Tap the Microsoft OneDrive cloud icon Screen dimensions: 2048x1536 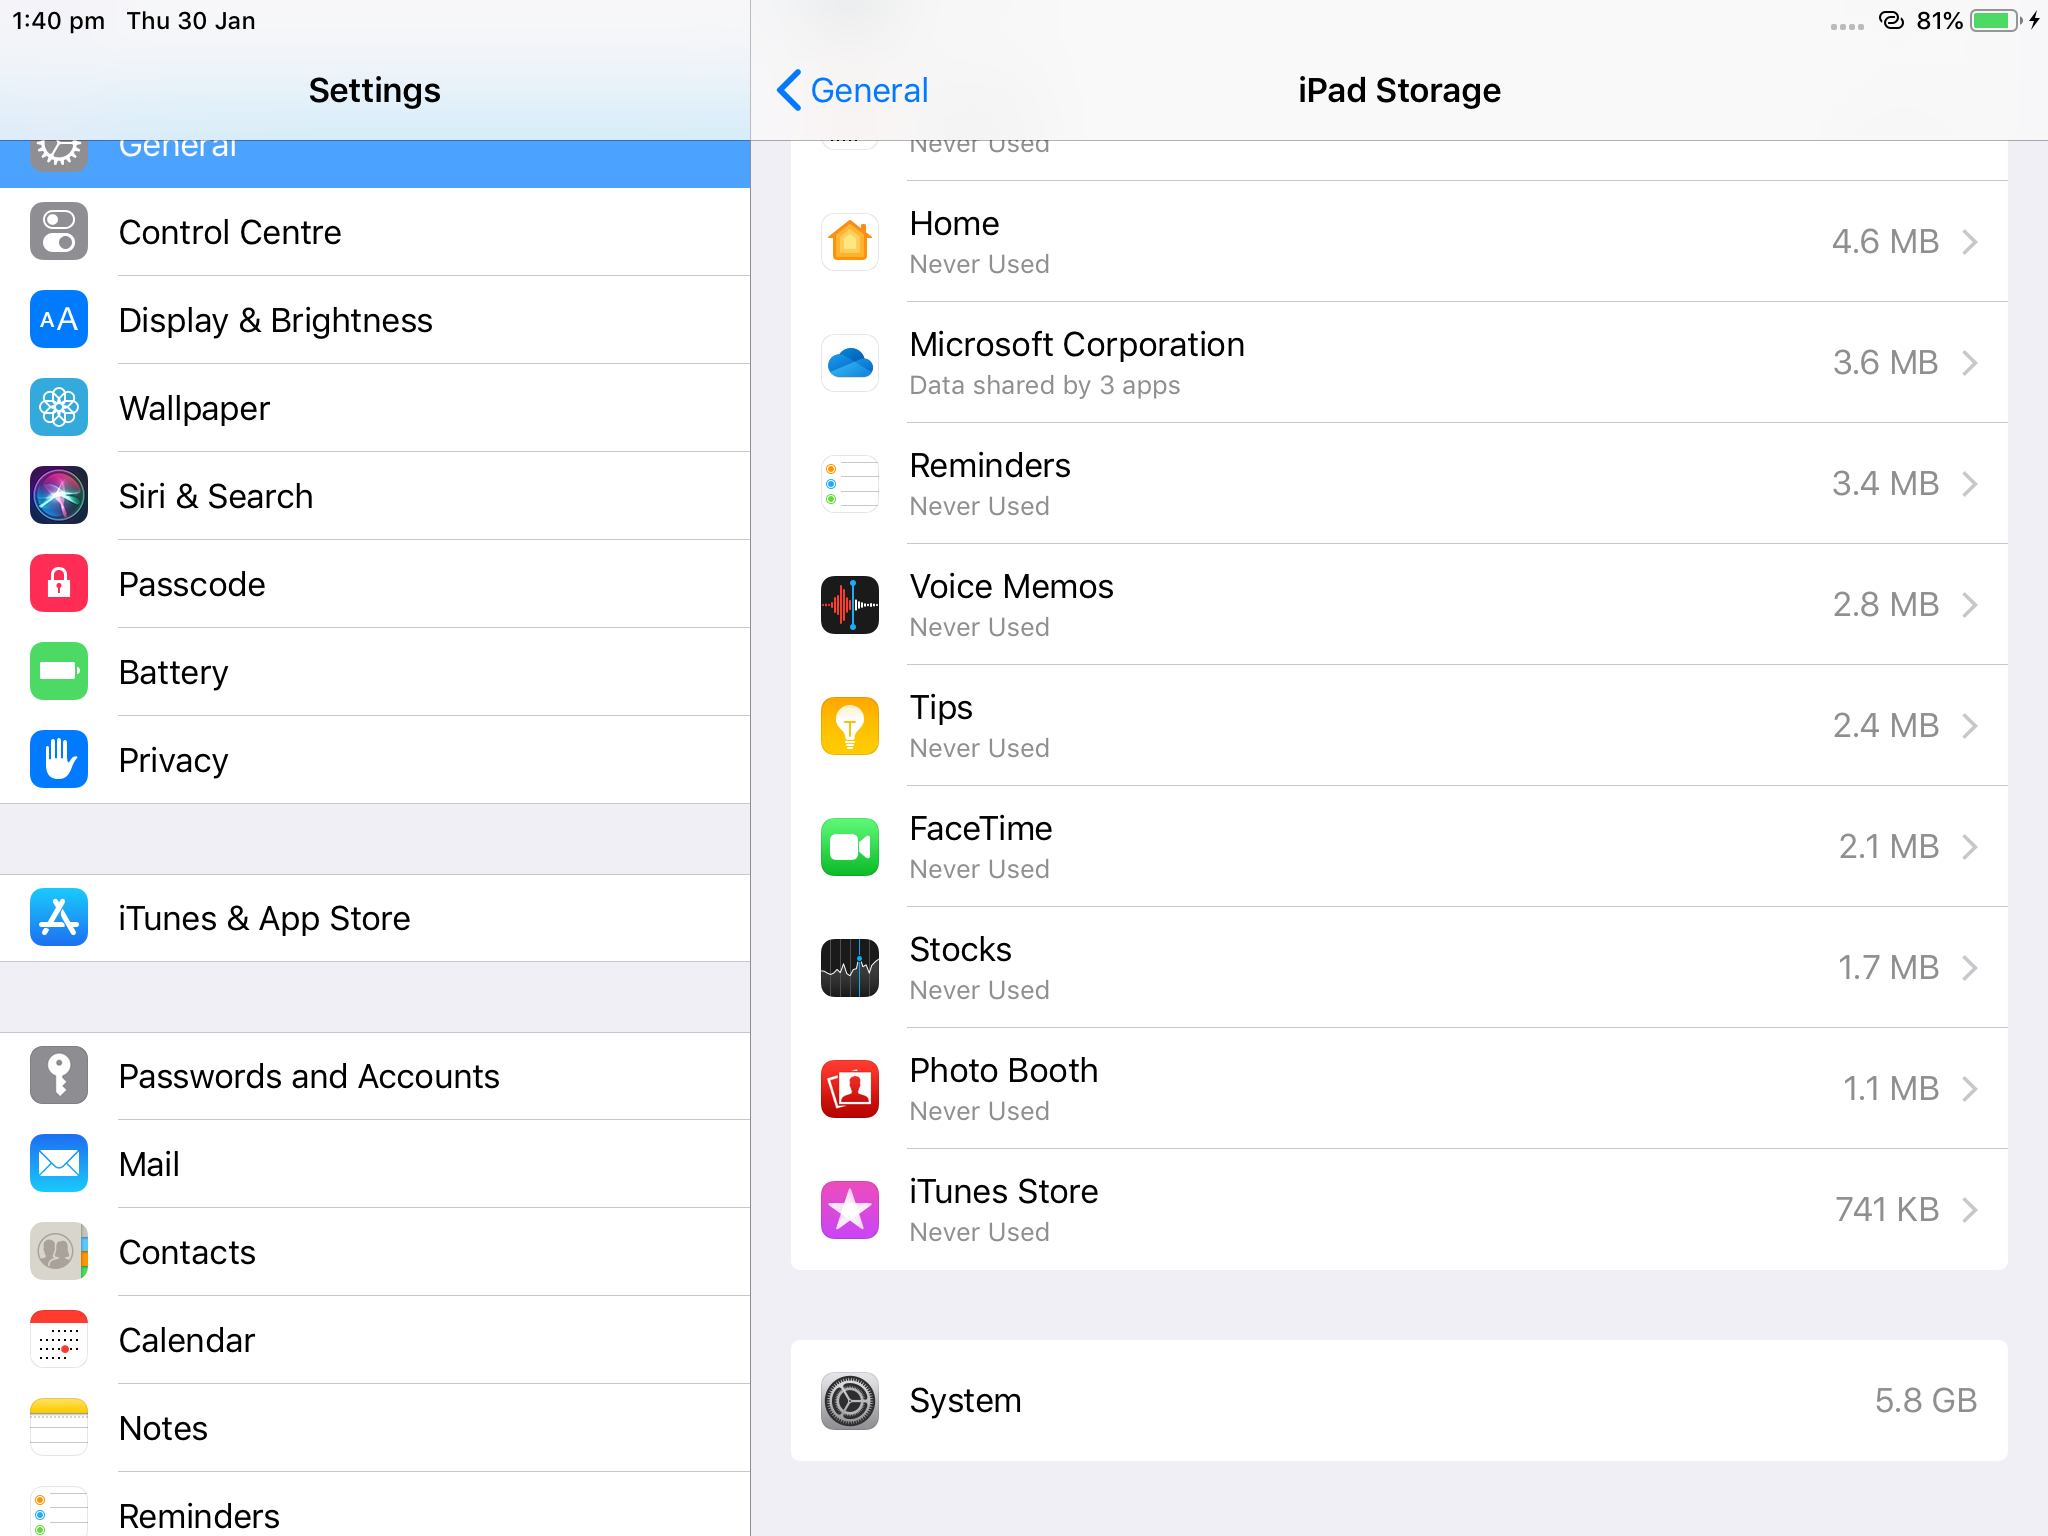coord(849,363)
